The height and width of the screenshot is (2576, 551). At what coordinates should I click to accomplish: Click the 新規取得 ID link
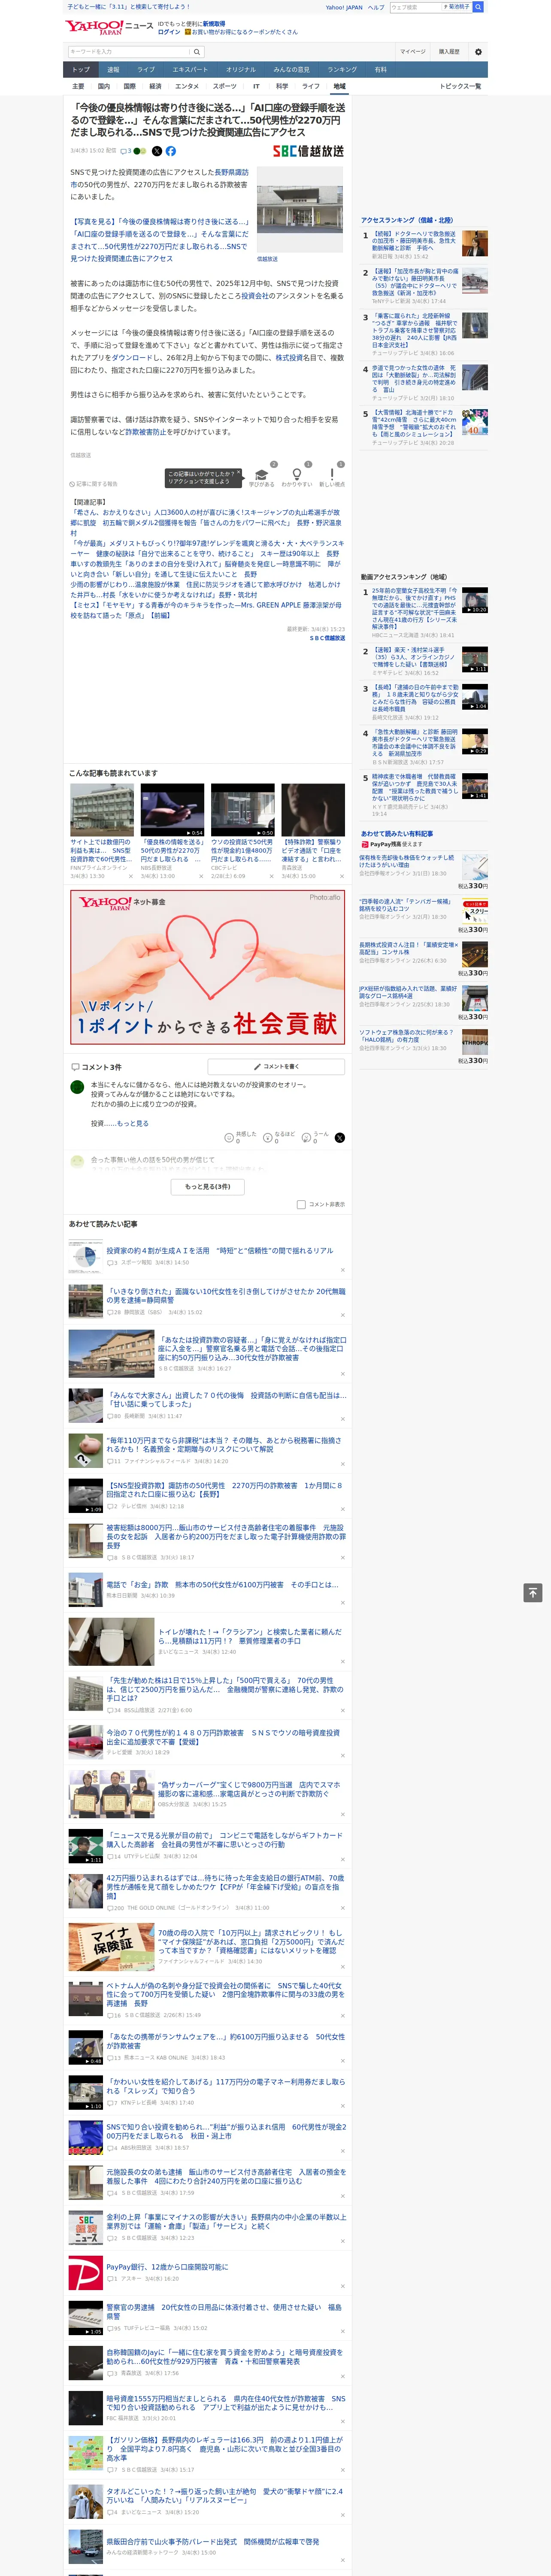click(214, 24)
